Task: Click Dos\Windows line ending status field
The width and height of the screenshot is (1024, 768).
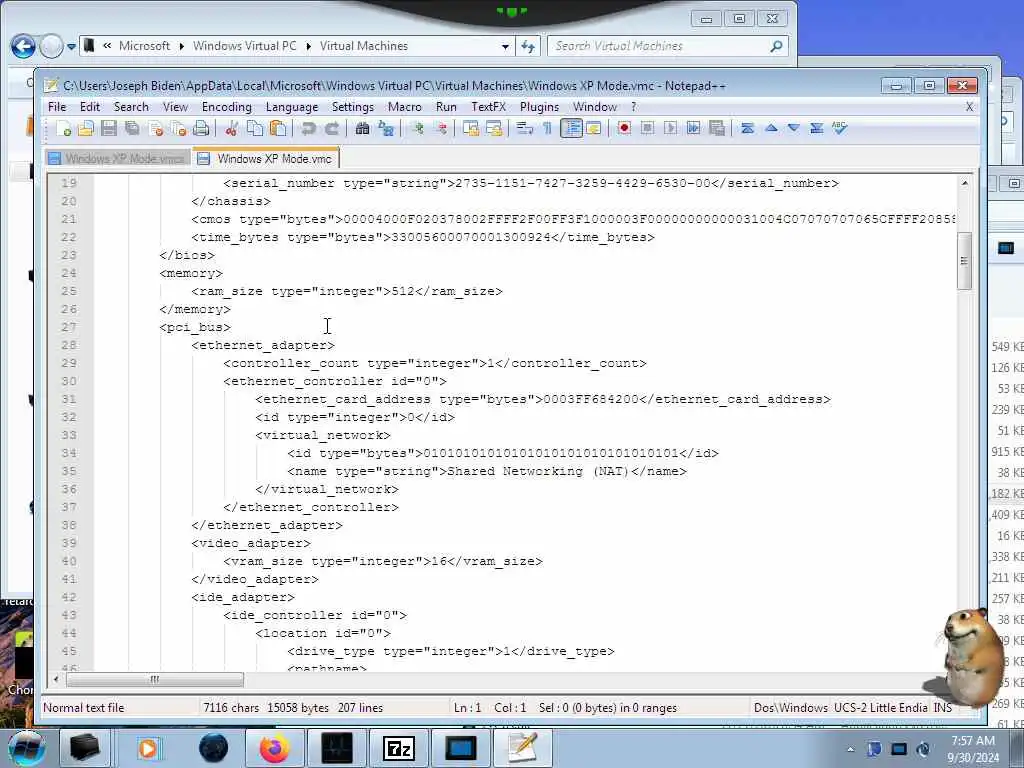Action: point(791,707)
